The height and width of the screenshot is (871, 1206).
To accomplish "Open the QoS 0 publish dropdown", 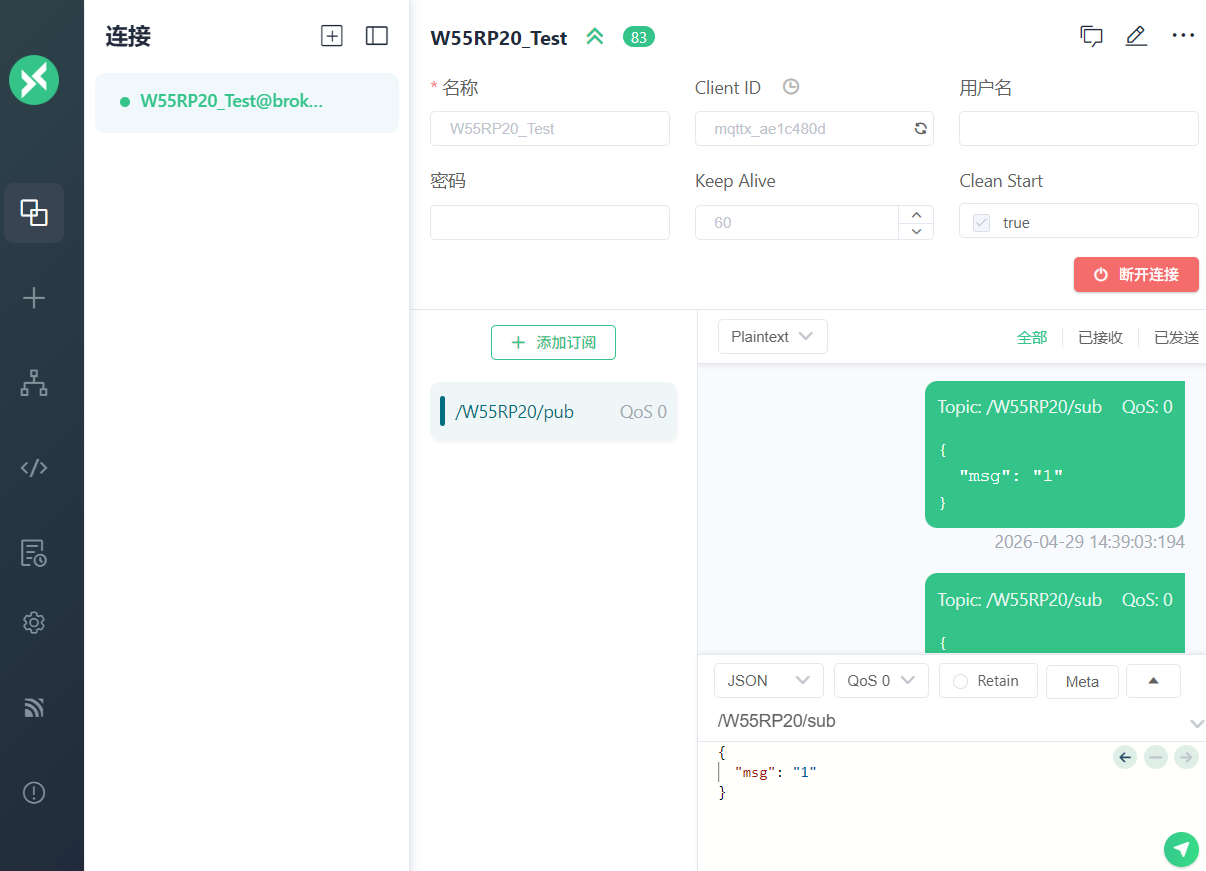I will pyautogui.click(x=881, y=681).
